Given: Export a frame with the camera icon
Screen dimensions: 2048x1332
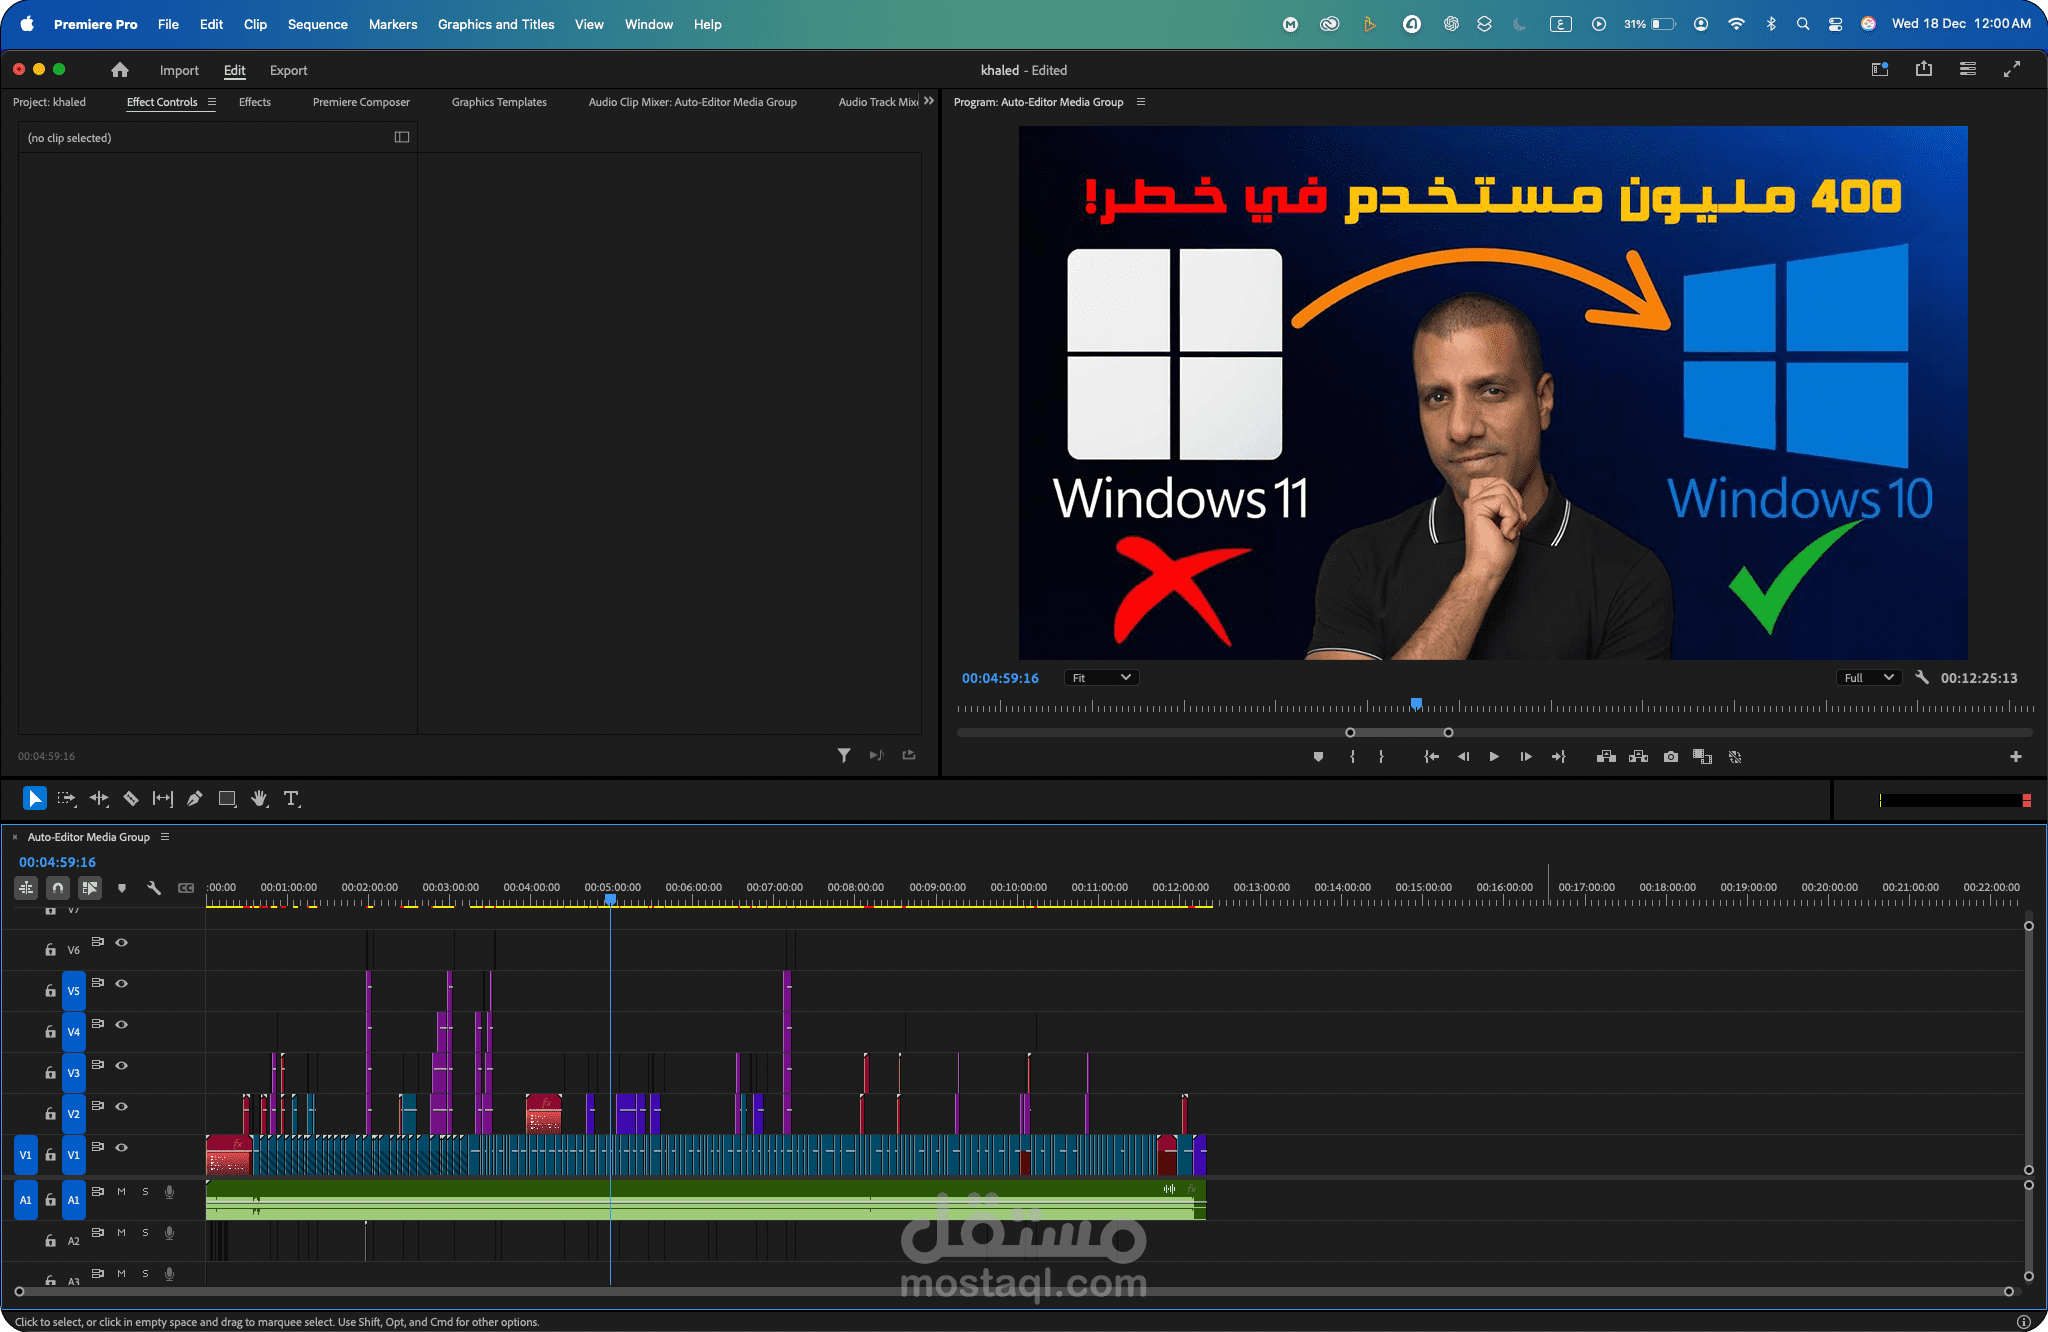Looking at the screenshot, I should 1671,757.
